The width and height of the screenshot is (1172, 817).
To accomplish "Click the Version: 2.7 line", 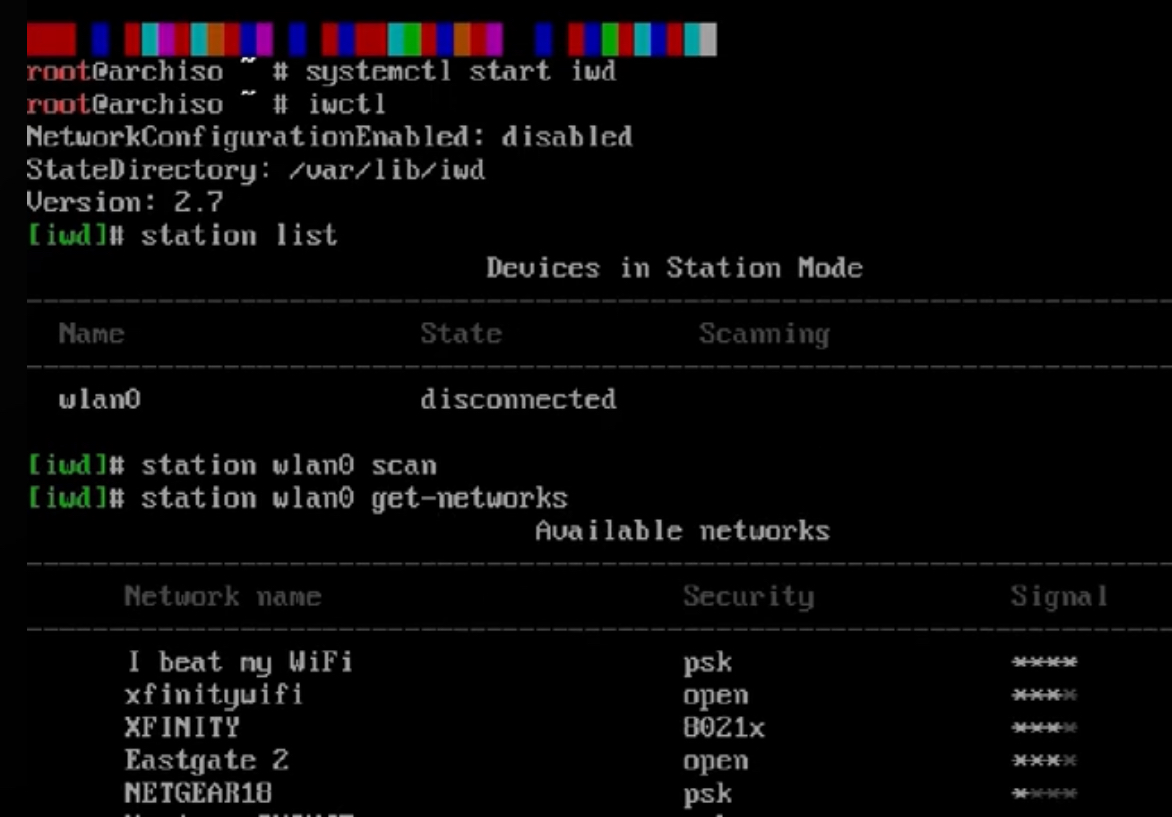I will point(125,202).
